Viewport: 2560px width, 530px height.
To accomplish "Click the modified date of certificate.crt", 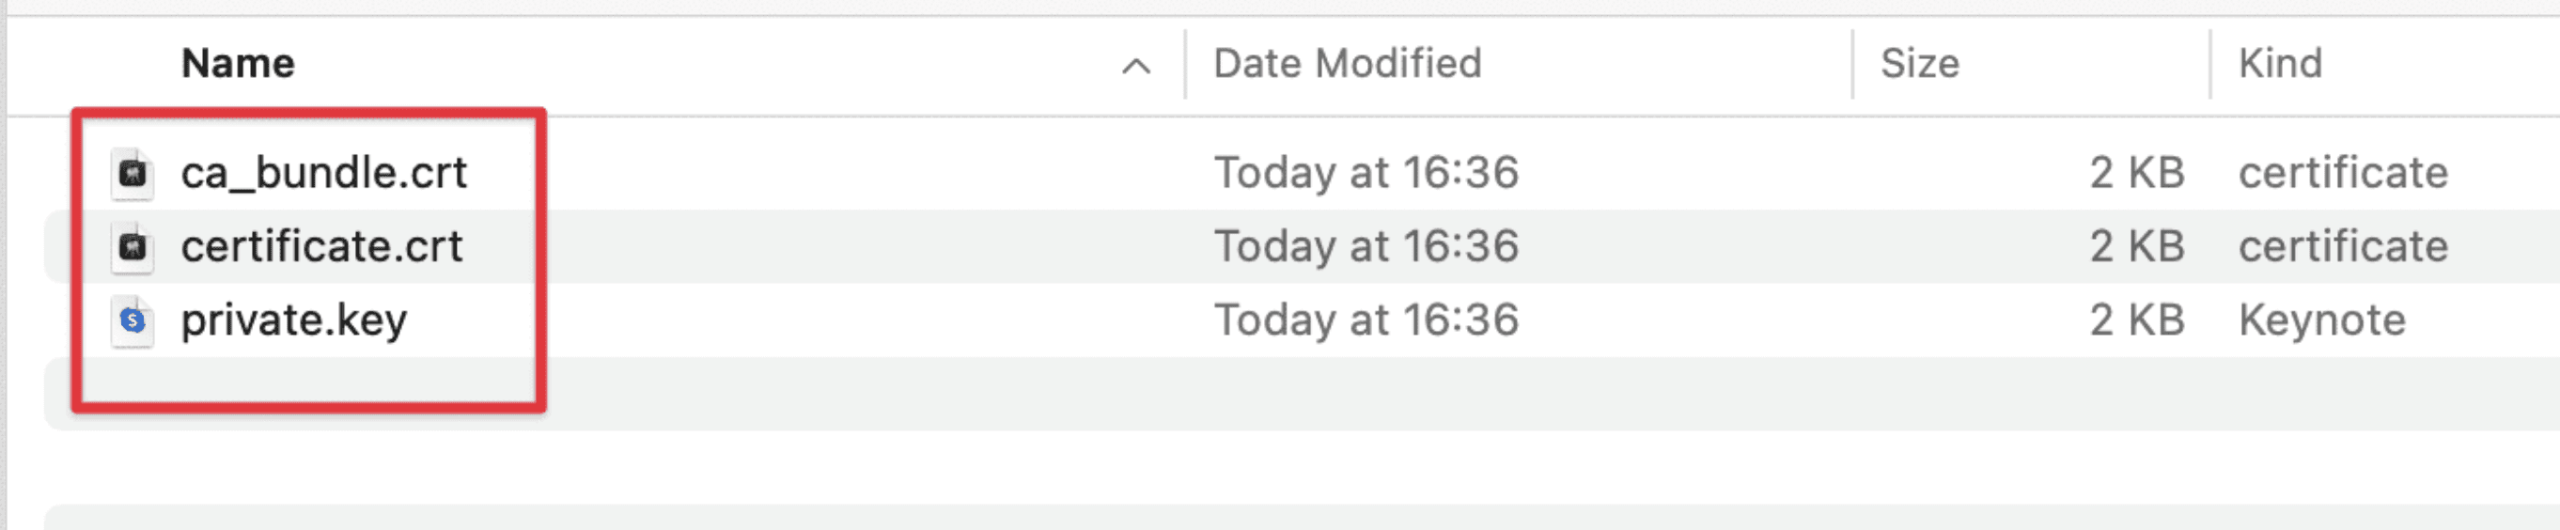I will pos(1366,247).
